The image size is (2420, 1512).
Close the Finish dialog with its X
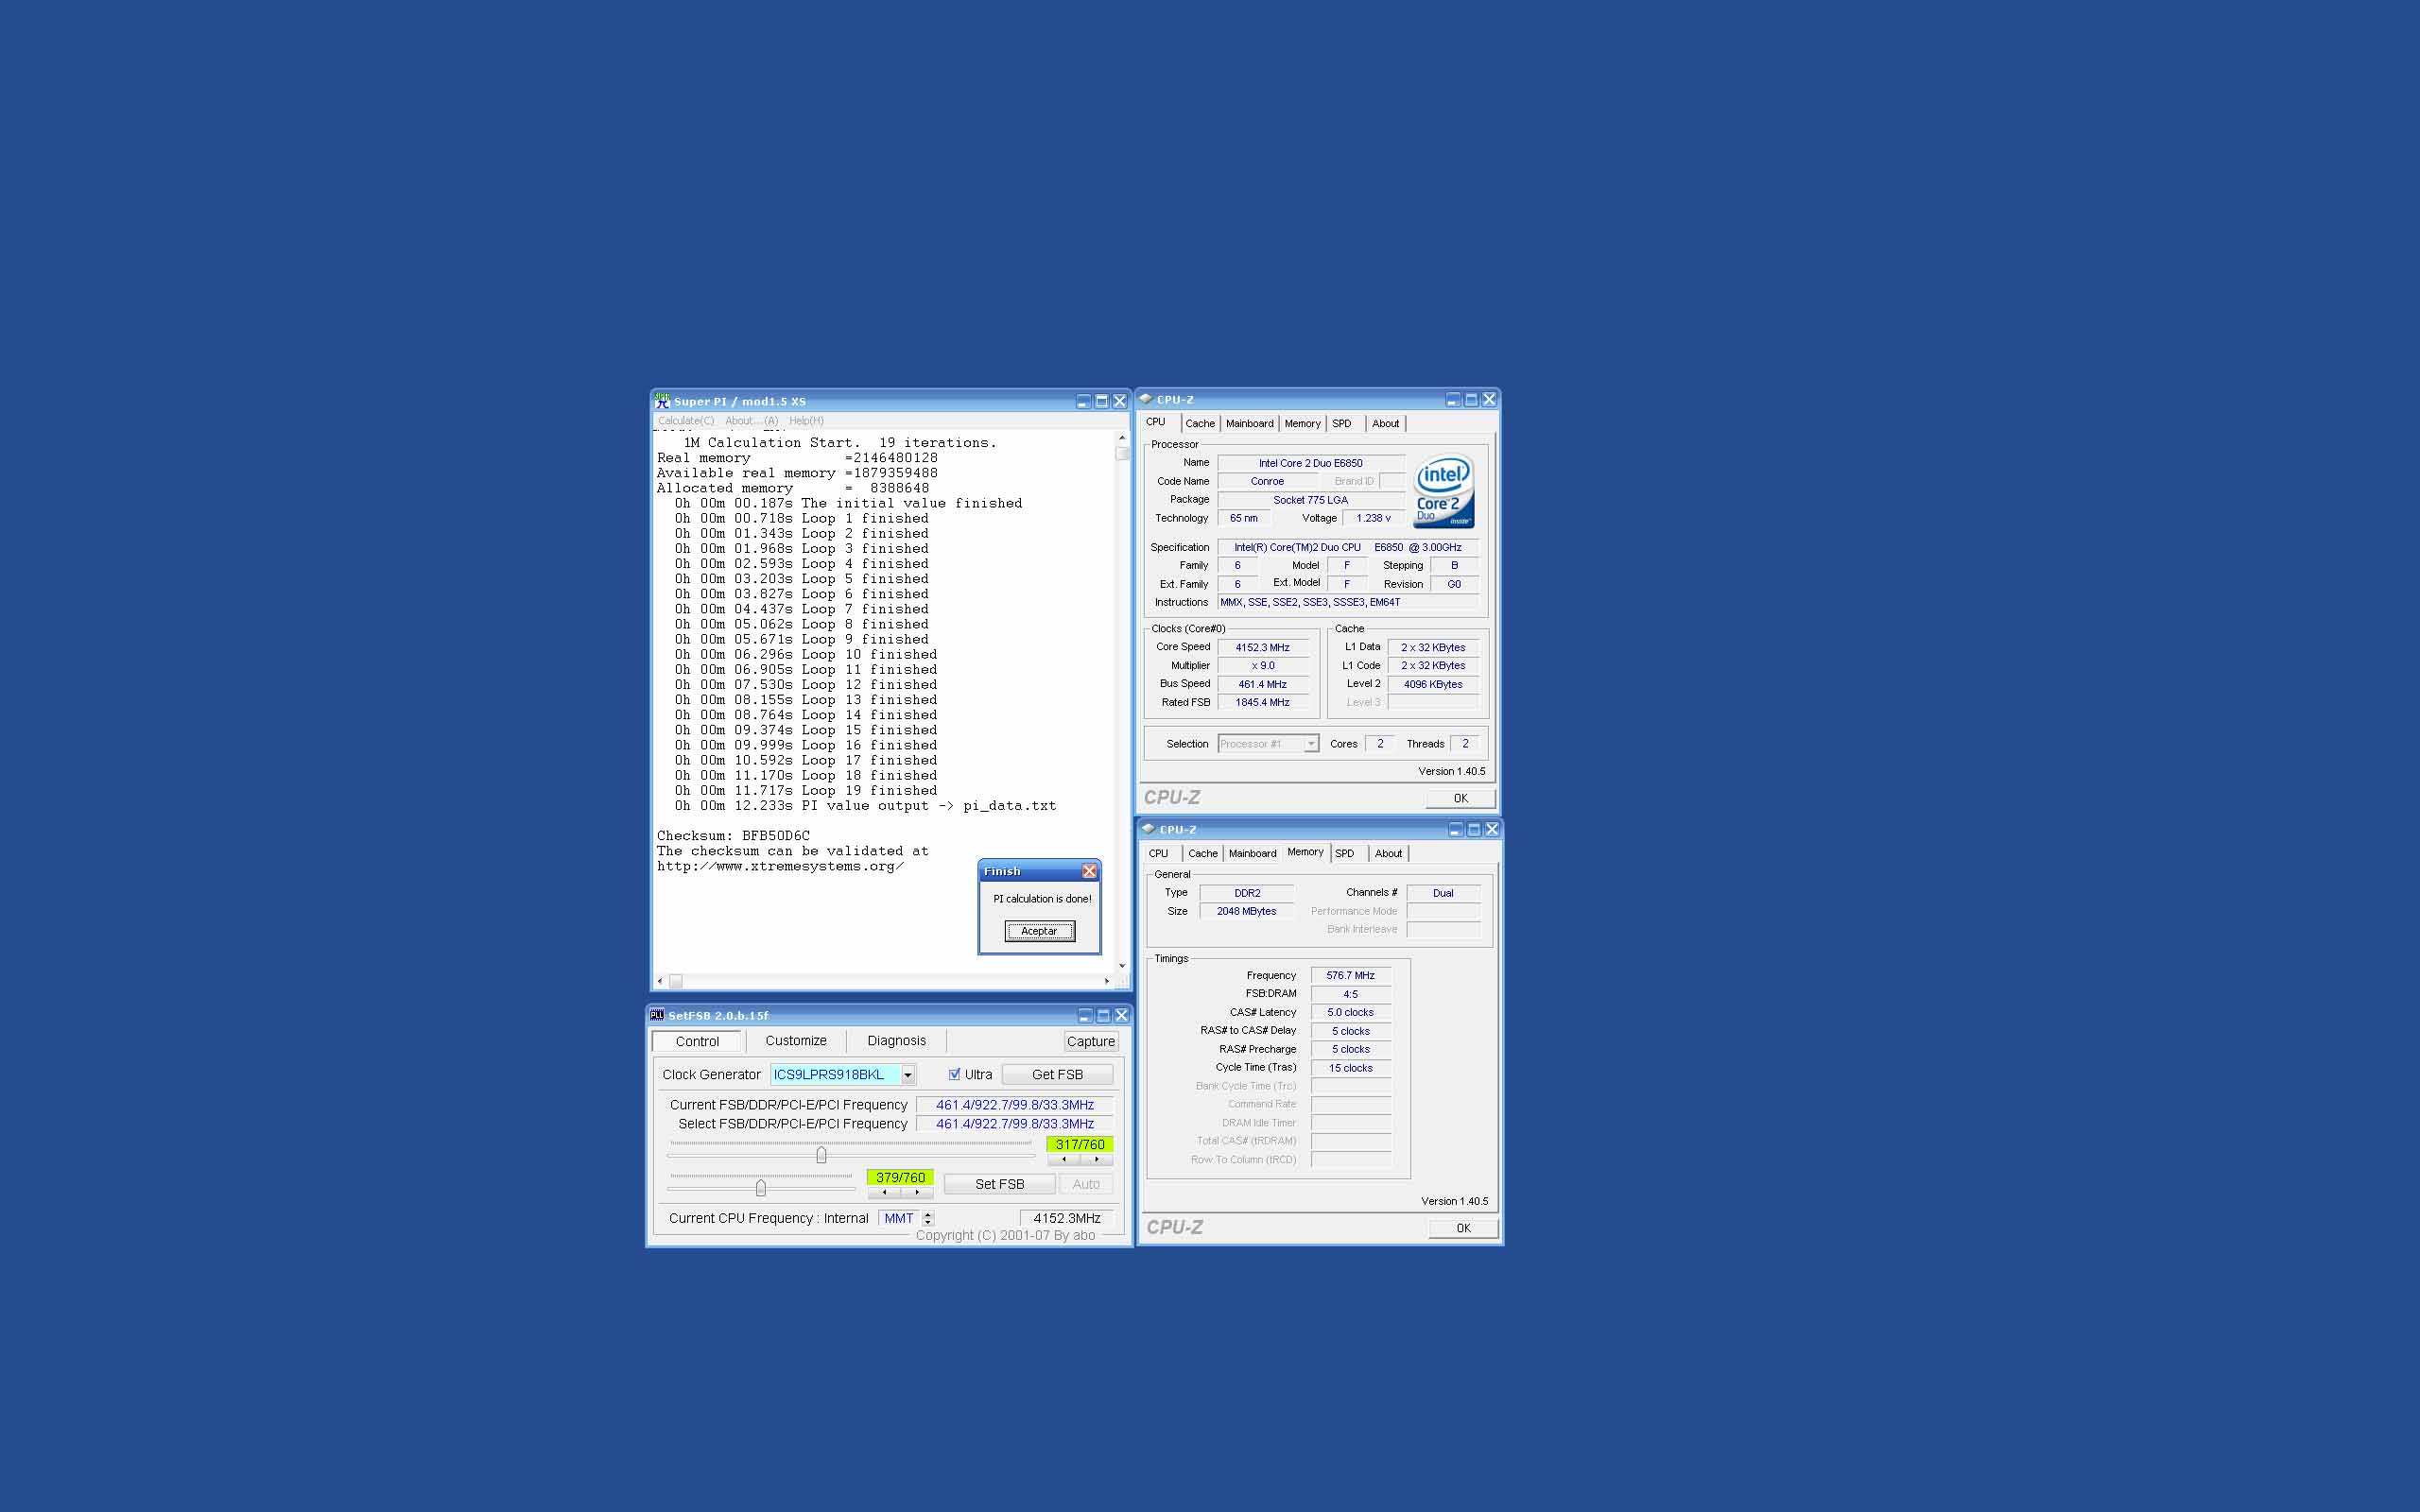1090,871
